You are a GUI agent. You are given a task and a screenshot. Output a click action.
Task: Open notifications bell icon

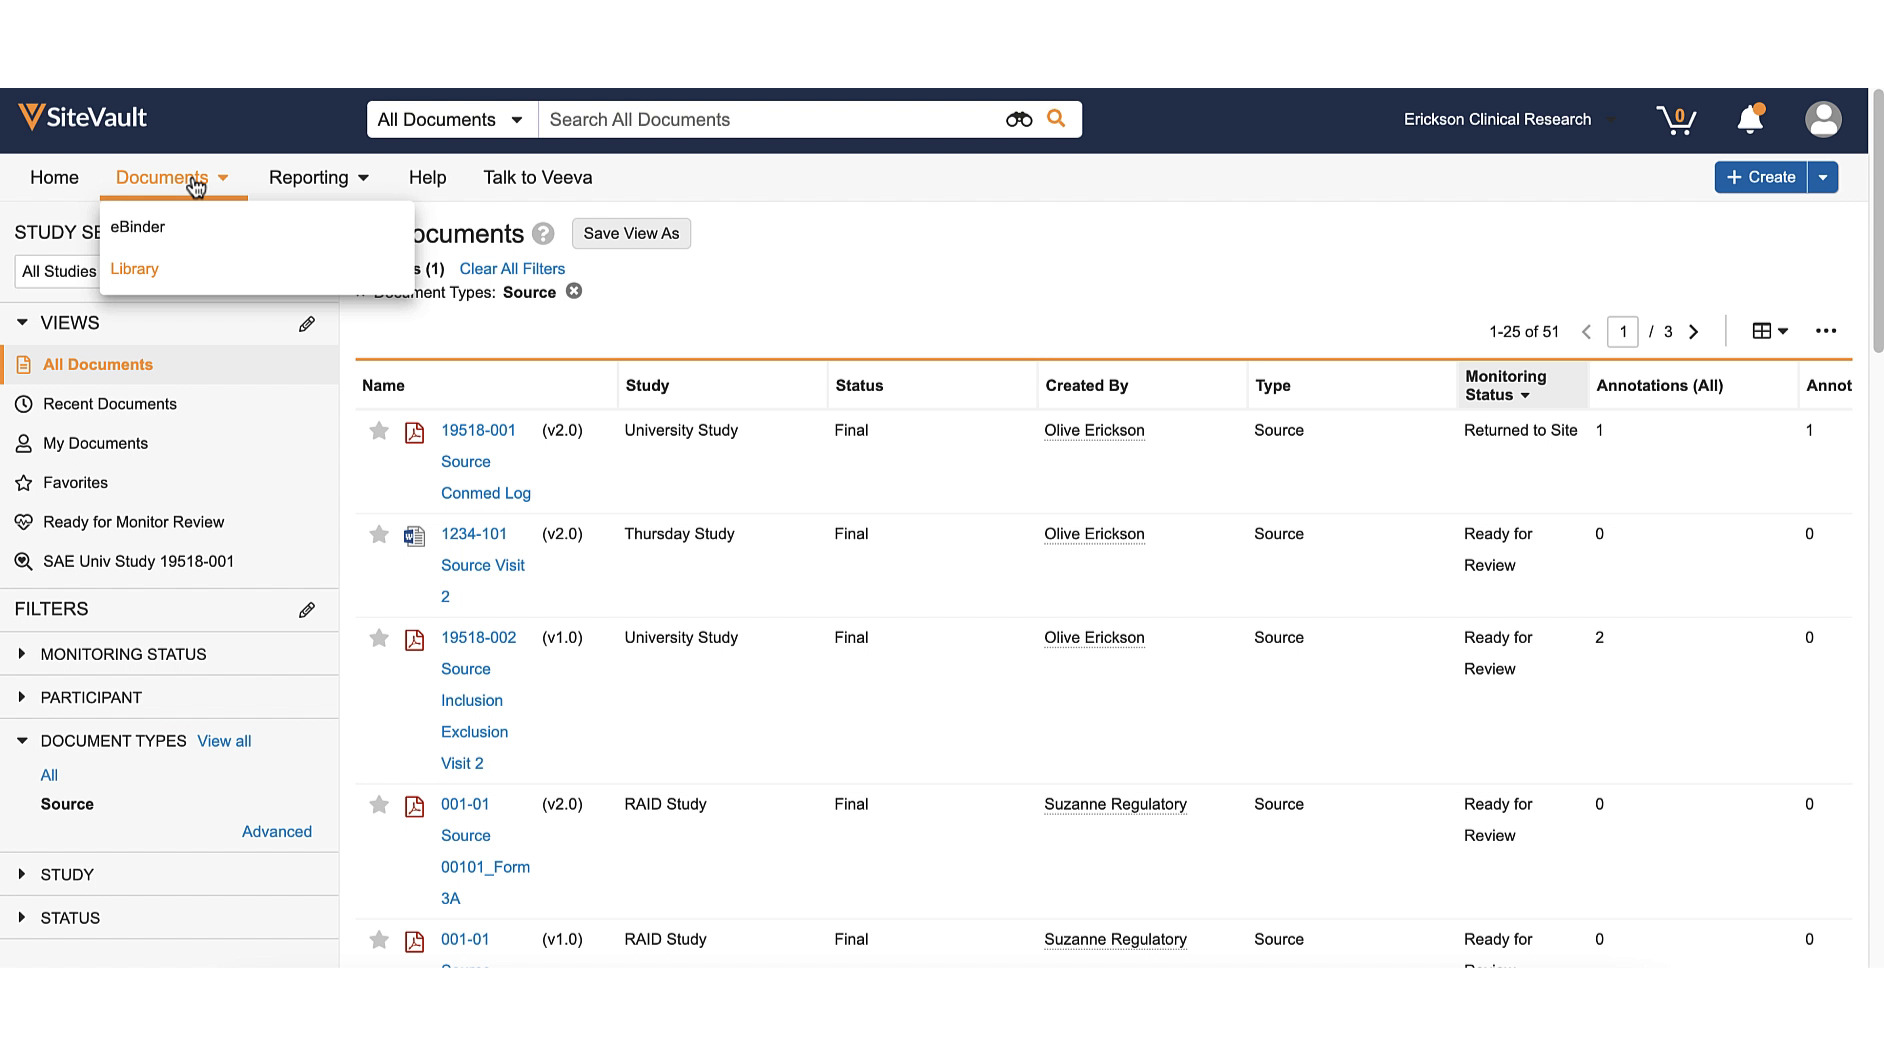pos(1750,119)
